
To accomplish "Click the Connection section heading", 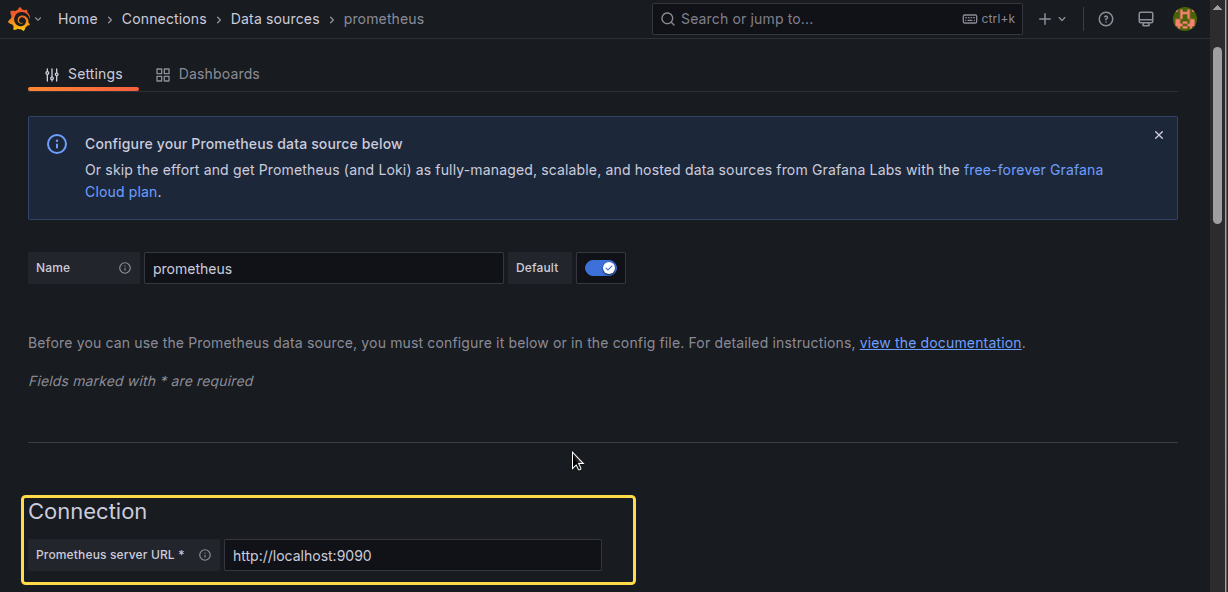I will pos(88,512).
